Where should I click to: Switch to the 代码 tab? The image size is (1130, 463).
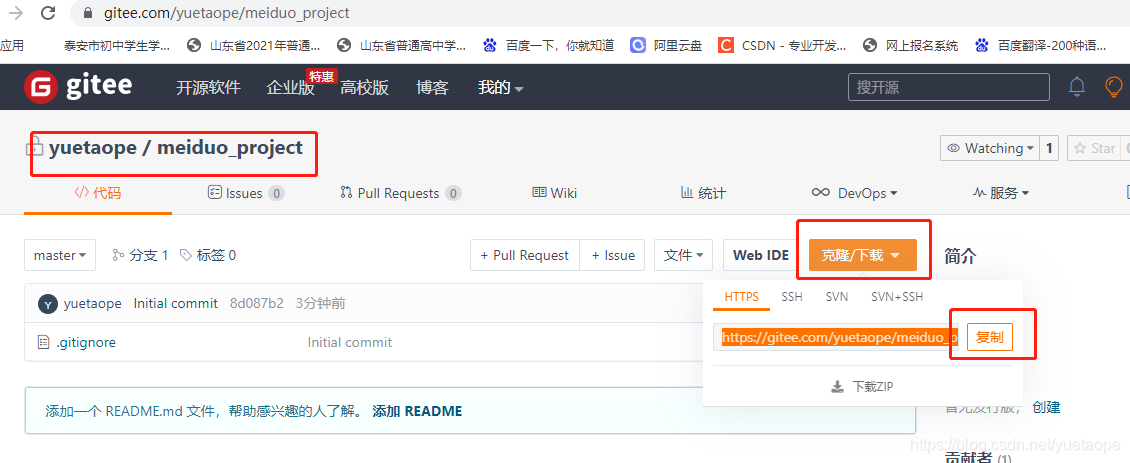coord(98,193)
